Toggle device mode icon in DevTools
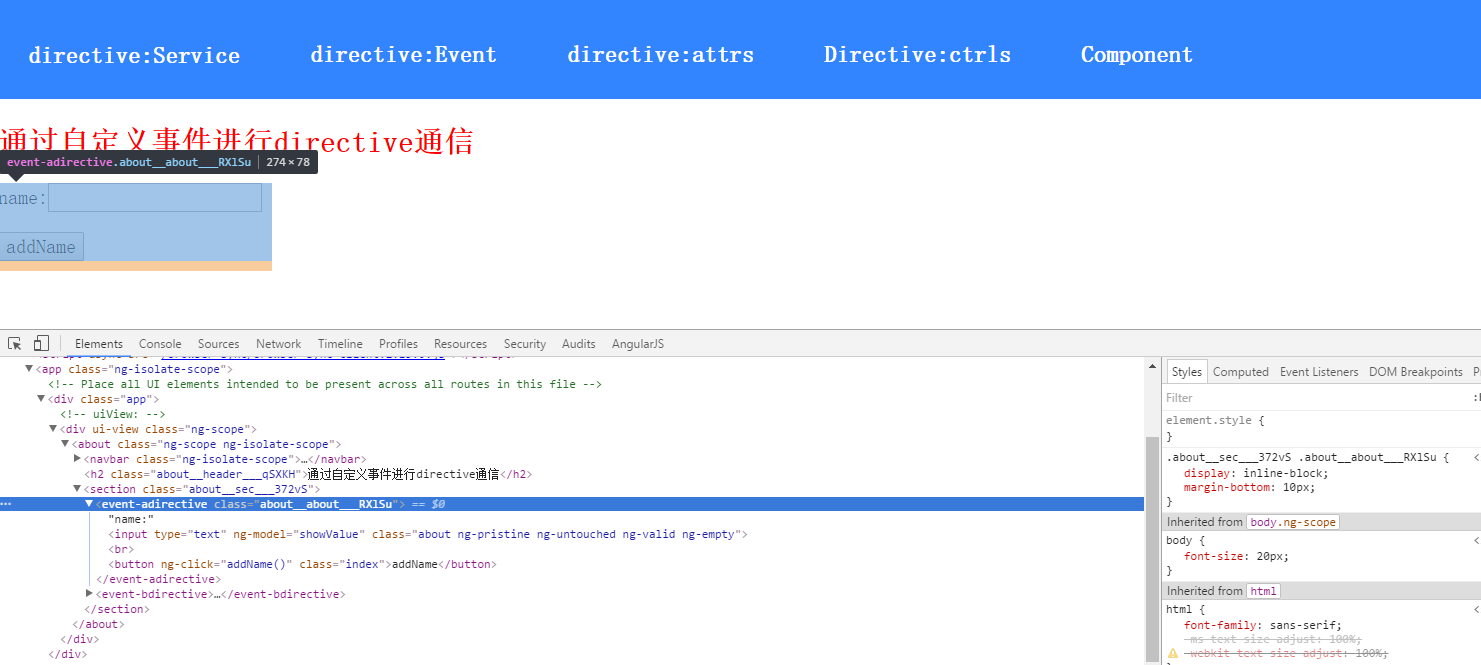 pos(41,343)
